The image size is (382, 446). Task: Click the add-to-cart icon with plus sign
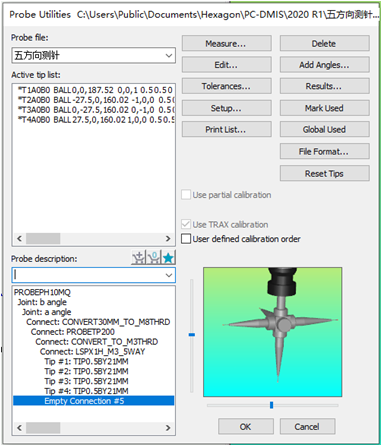pyautogui.click(x=138, y=258)
